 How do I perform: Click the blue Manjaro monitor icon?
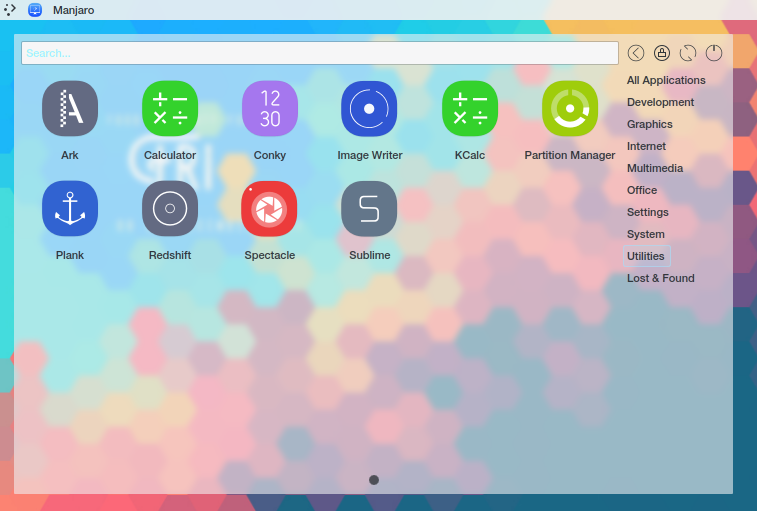tap(35, 10)
